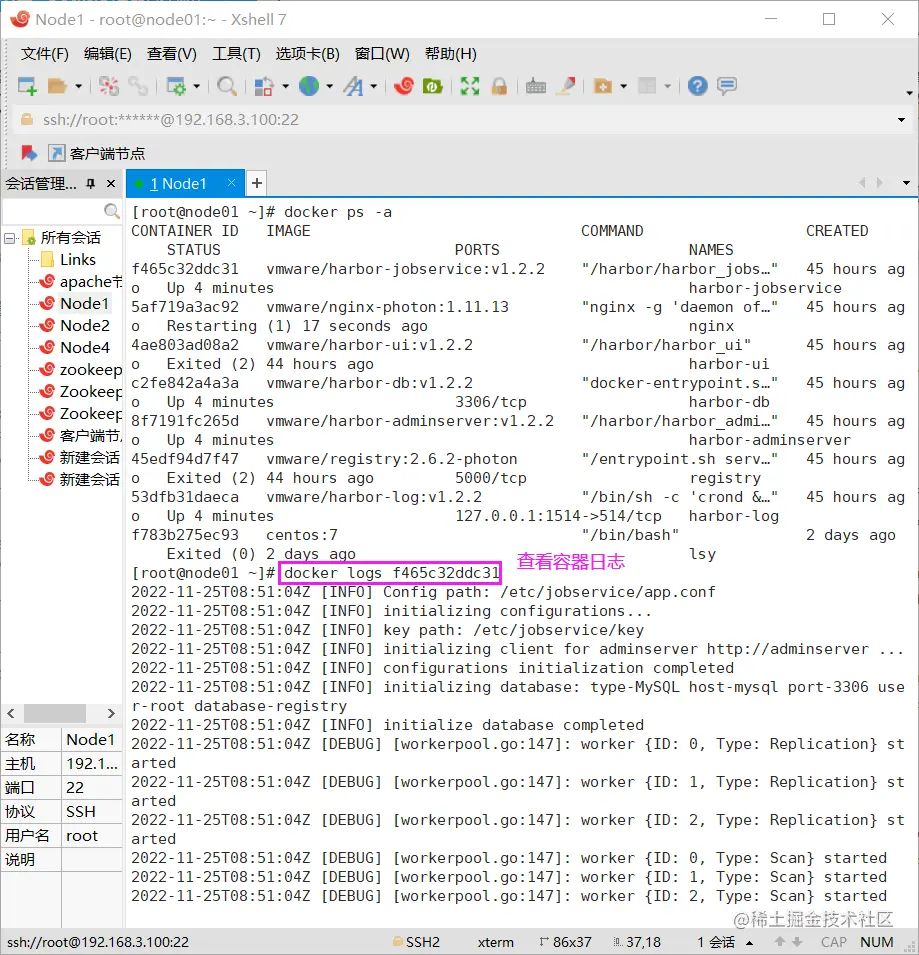The width and height of the screenshot is (919, 955).
Task: Click the disconnect icon in toolbar
Action: point(109,86)
